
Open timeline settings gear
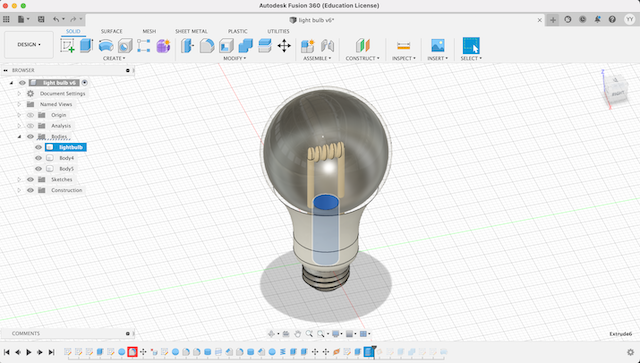click(631, 352)
